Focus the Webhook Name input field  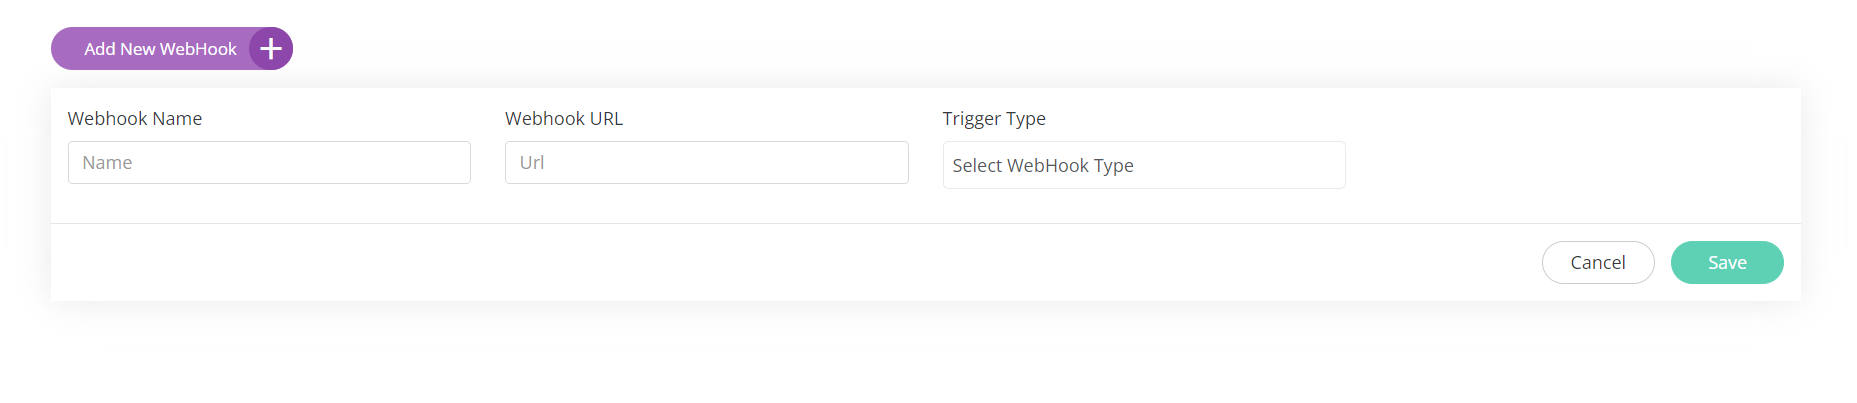click(x=269, y=163)
